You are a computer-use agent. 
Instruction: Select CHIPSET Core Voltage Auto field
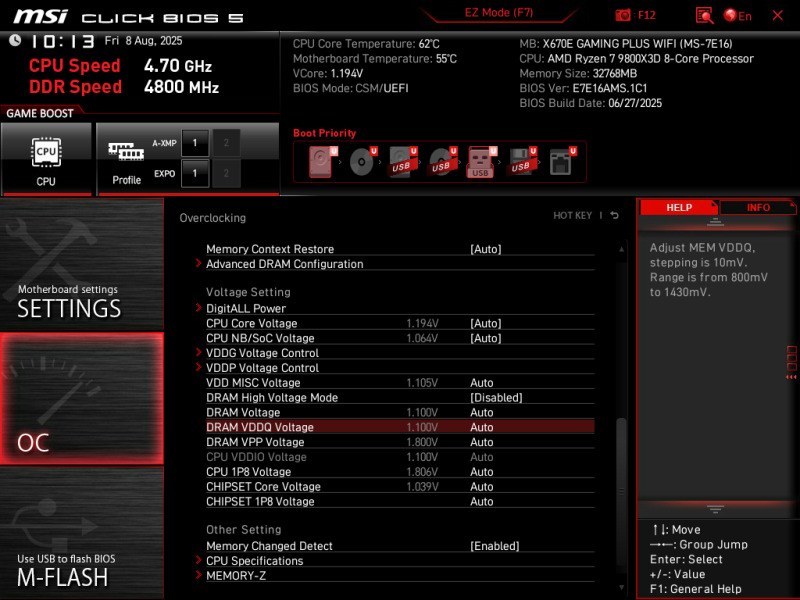(x=482, y=486)
